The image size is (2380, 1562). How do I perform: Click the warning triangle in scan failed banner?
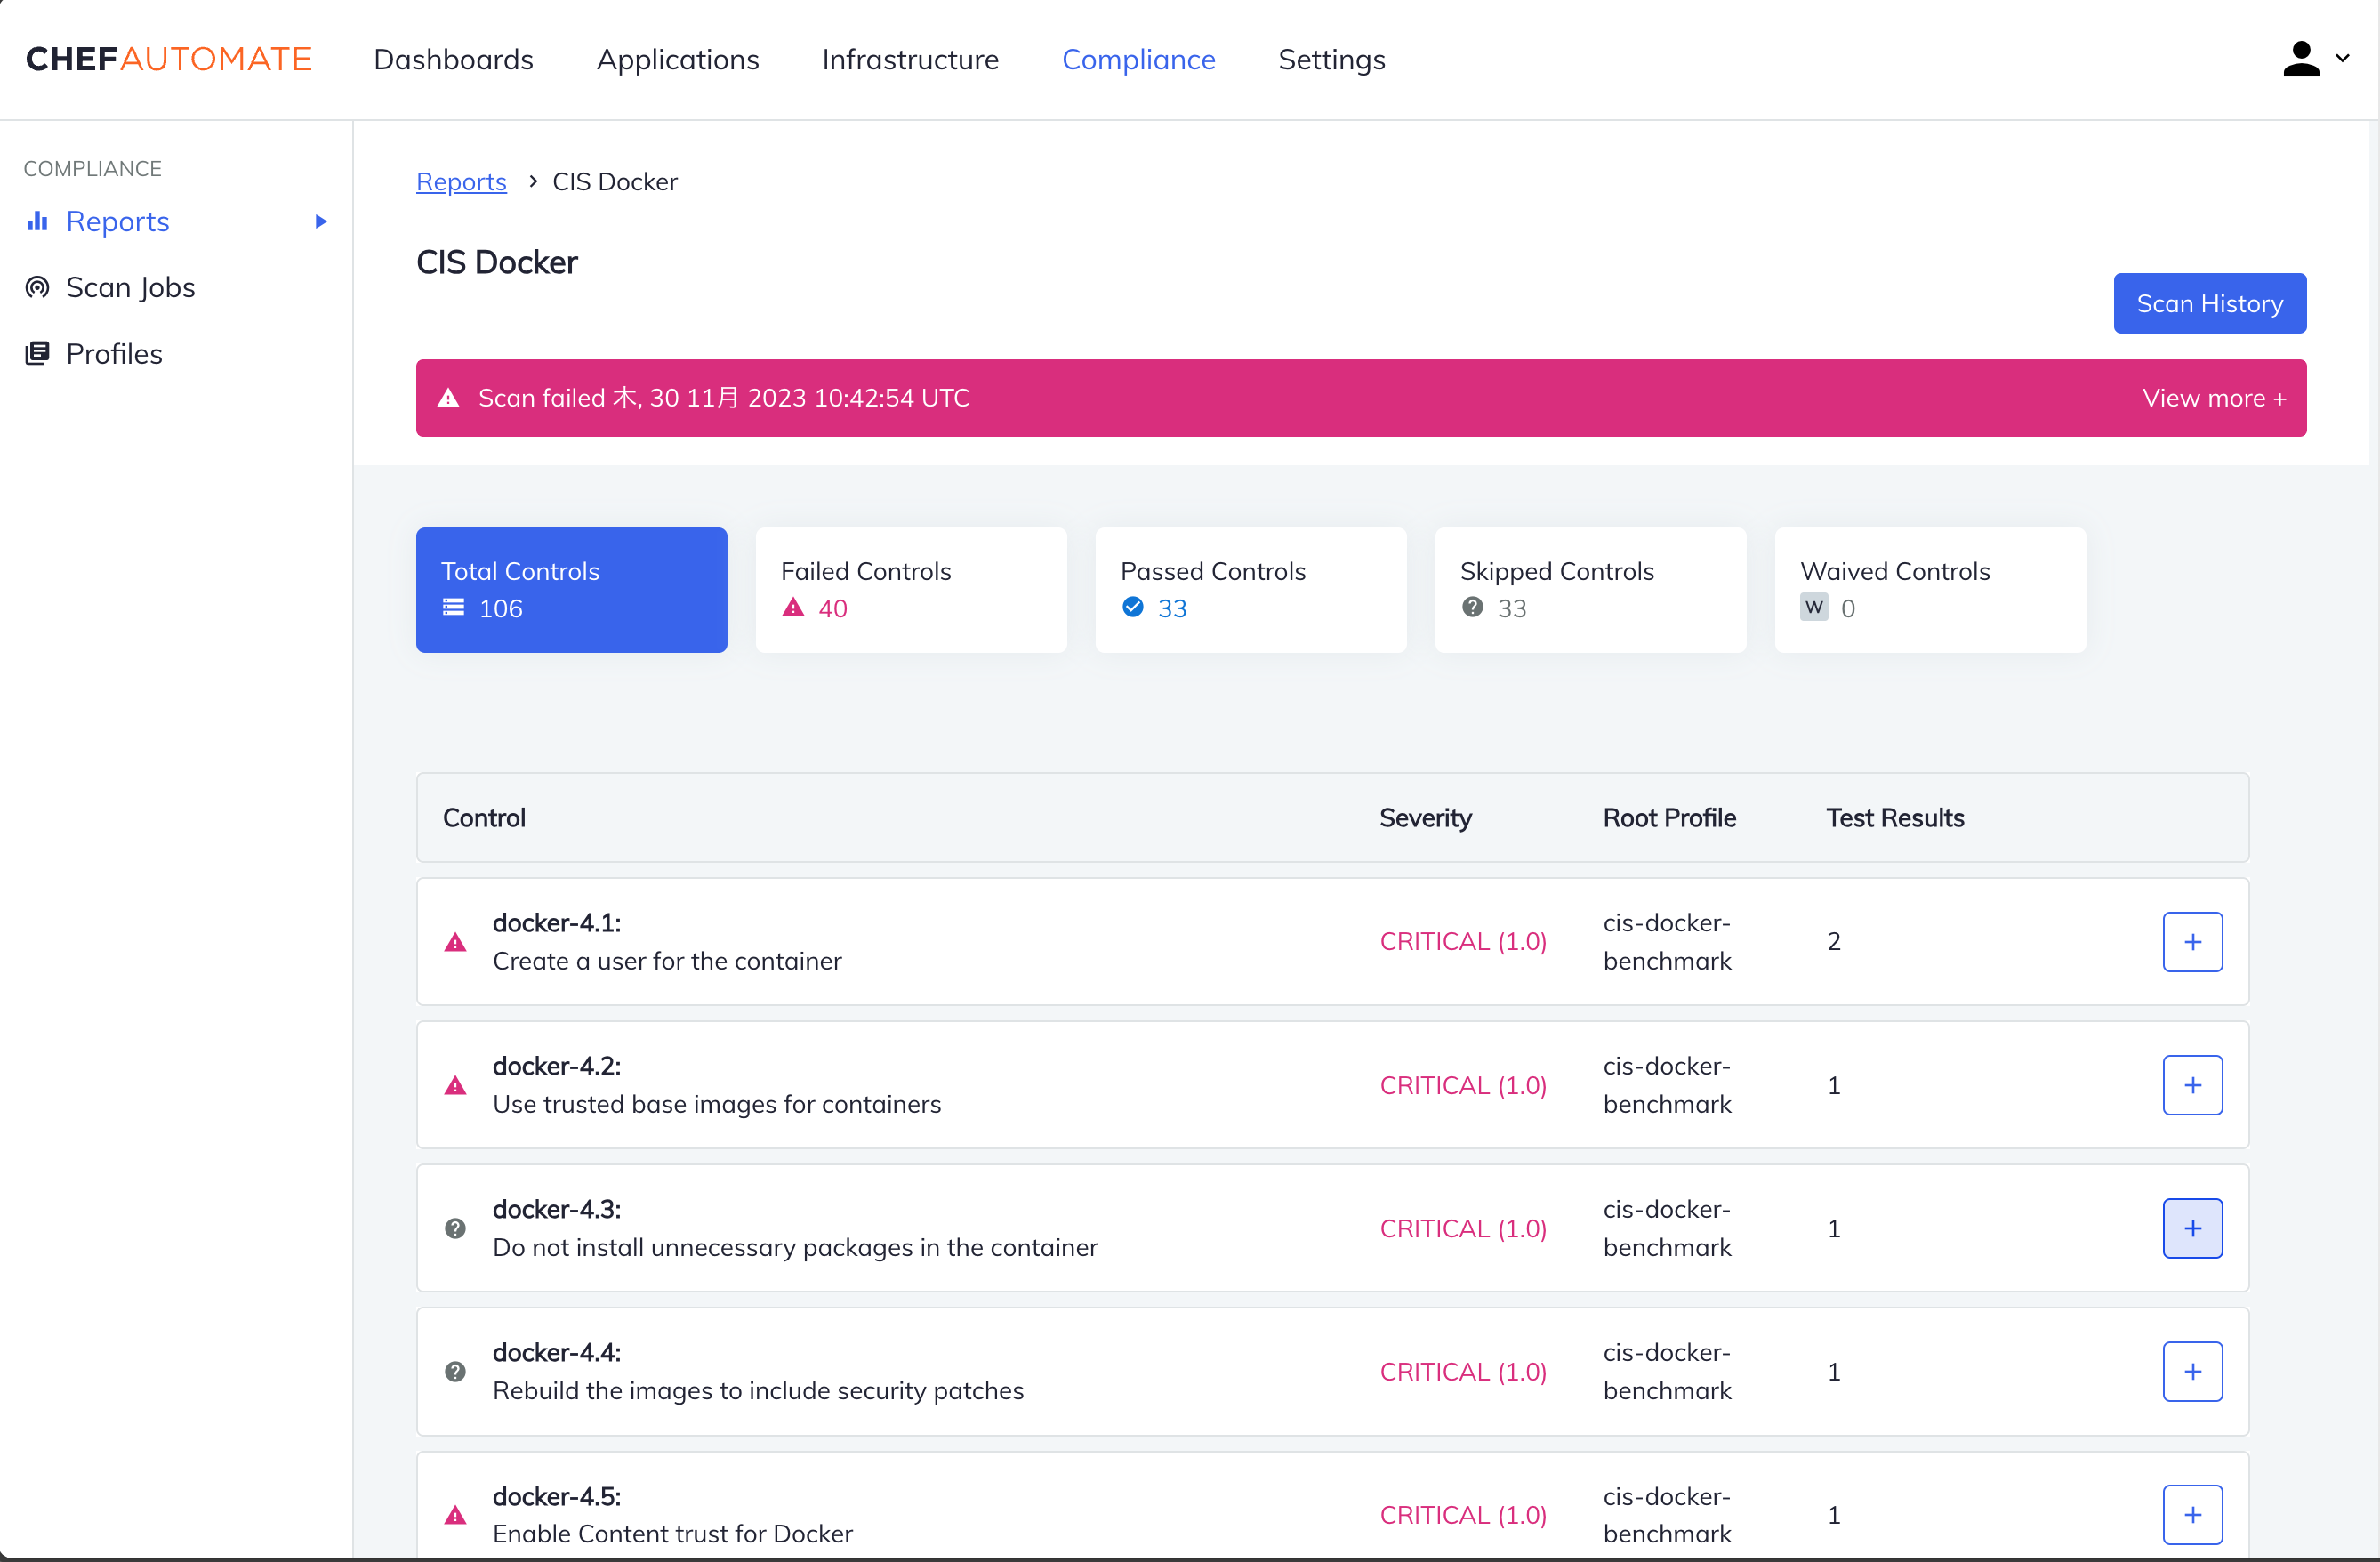449,398
